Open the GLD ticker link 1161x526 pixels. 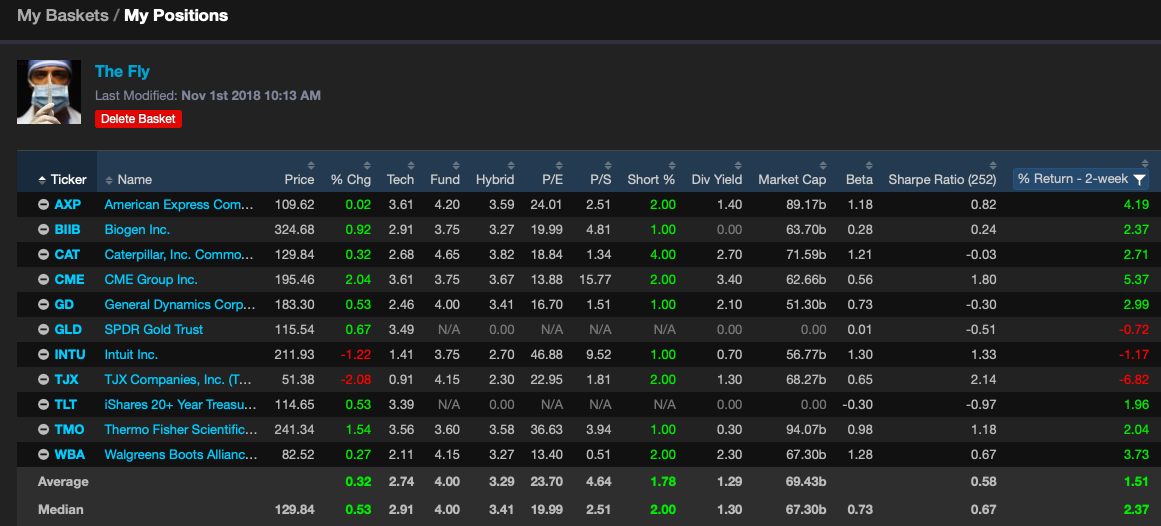[x=68, y=330]
